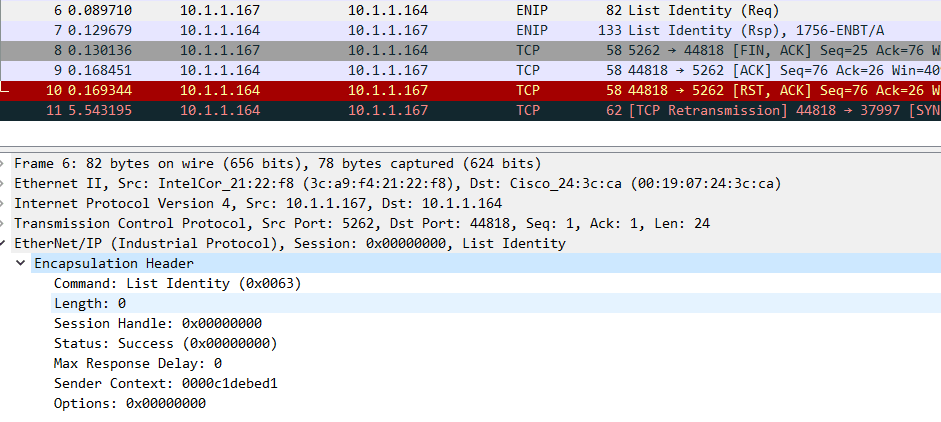Select packet 7 List Identity response row
This screenshot has height=422, width=941.
[x=470, y=30]
